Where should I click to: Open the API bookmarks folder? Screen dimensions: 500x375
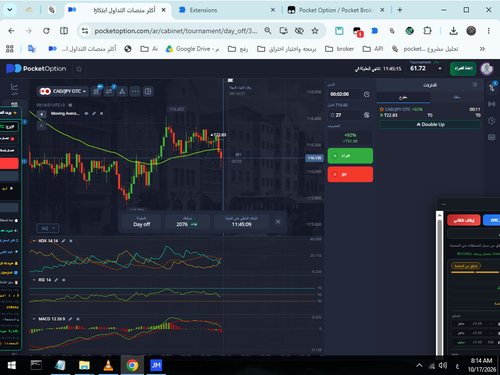[x=373, y=49]
